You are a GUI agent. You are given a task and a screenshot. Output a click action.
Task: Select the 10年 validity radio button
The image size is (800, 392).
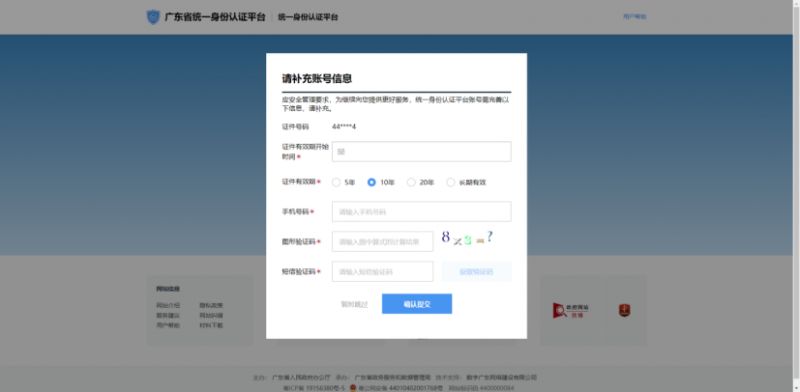[371, 182]
